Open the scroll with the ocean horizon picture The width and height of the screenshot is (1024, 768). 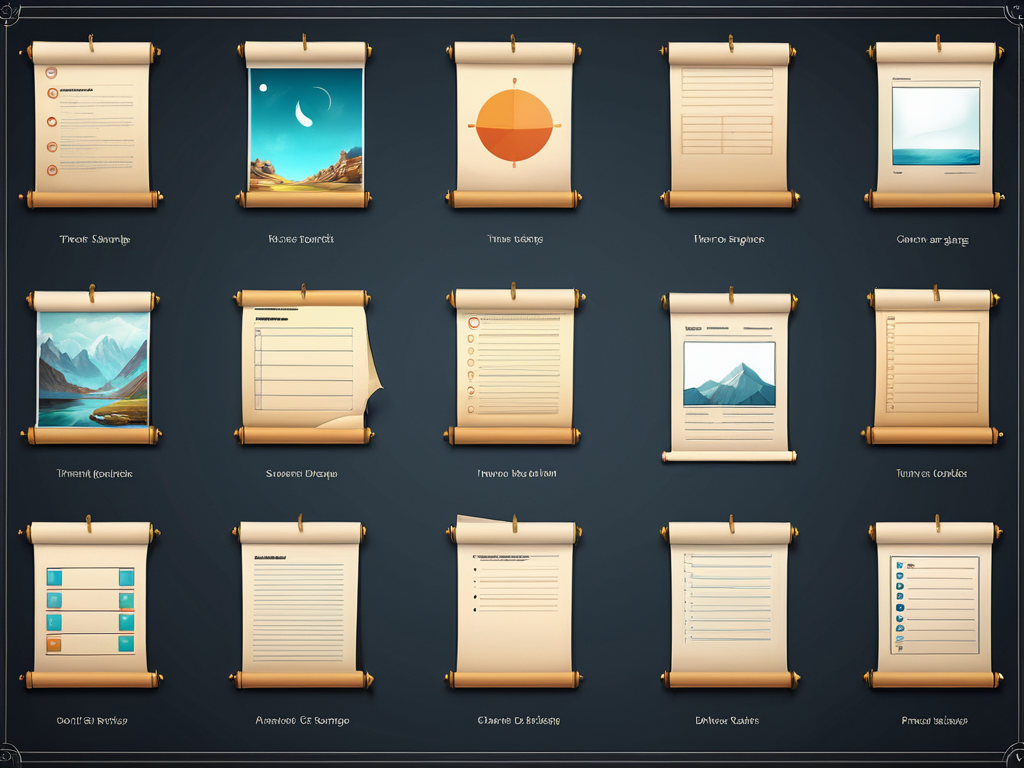(x=935, y=125)
